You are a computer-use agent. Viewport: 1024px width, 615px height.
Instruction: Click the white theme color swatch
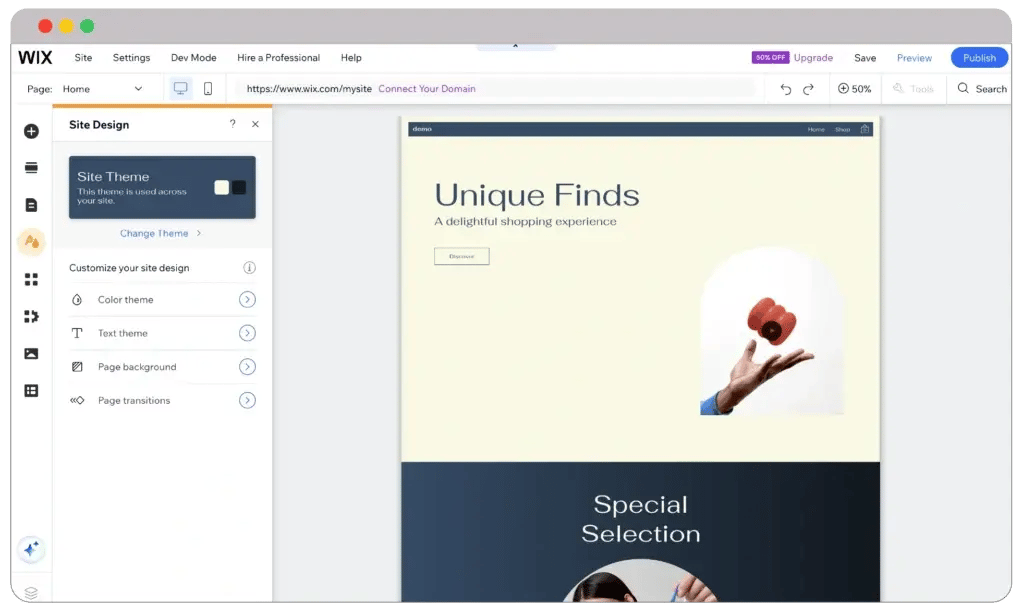click(222, 187)
